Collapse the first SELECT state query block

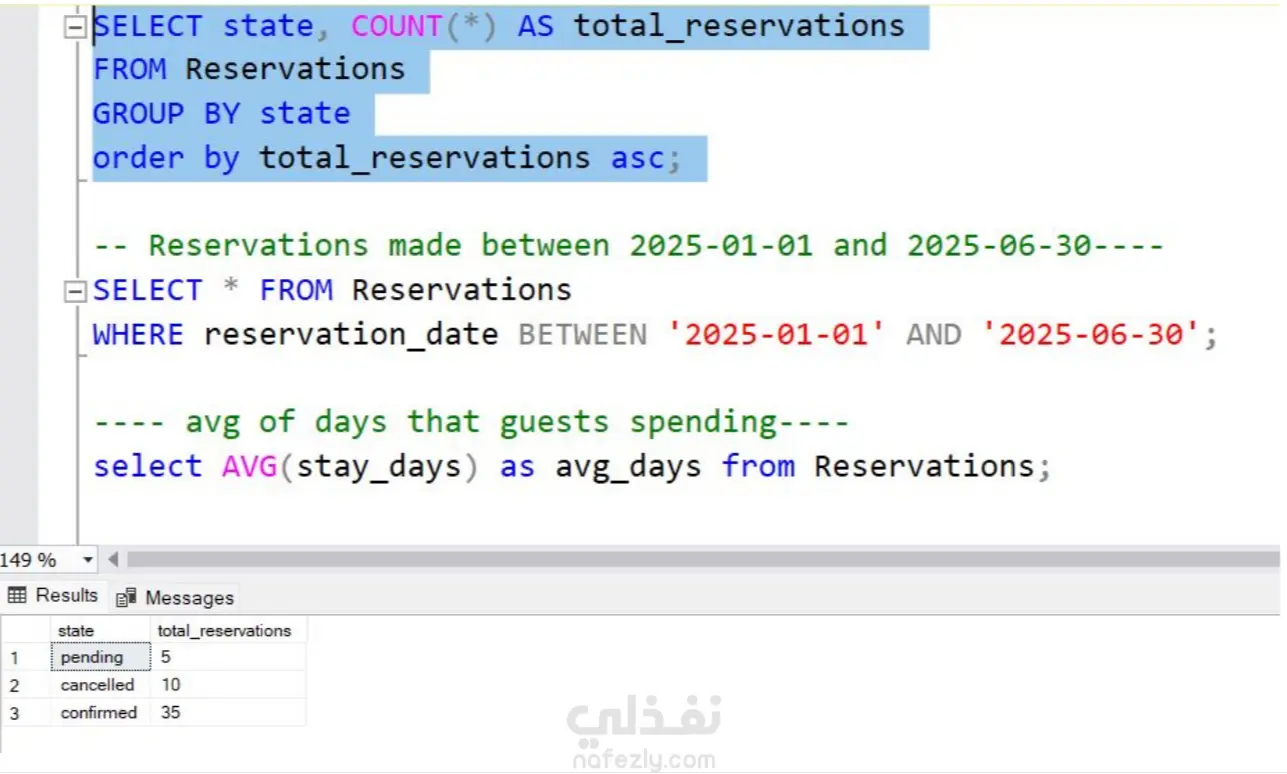(75, 27)
